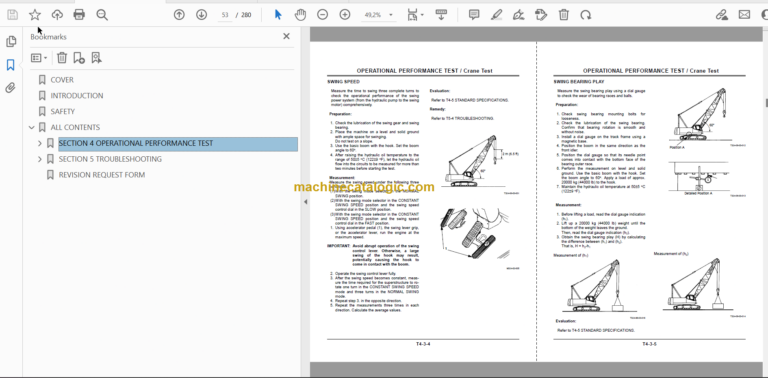Image resolution: width=768 pixels, height=378 pixels.
Task: Open REVISION REQUEST FORM bookmark
Action: click(102, 175)
